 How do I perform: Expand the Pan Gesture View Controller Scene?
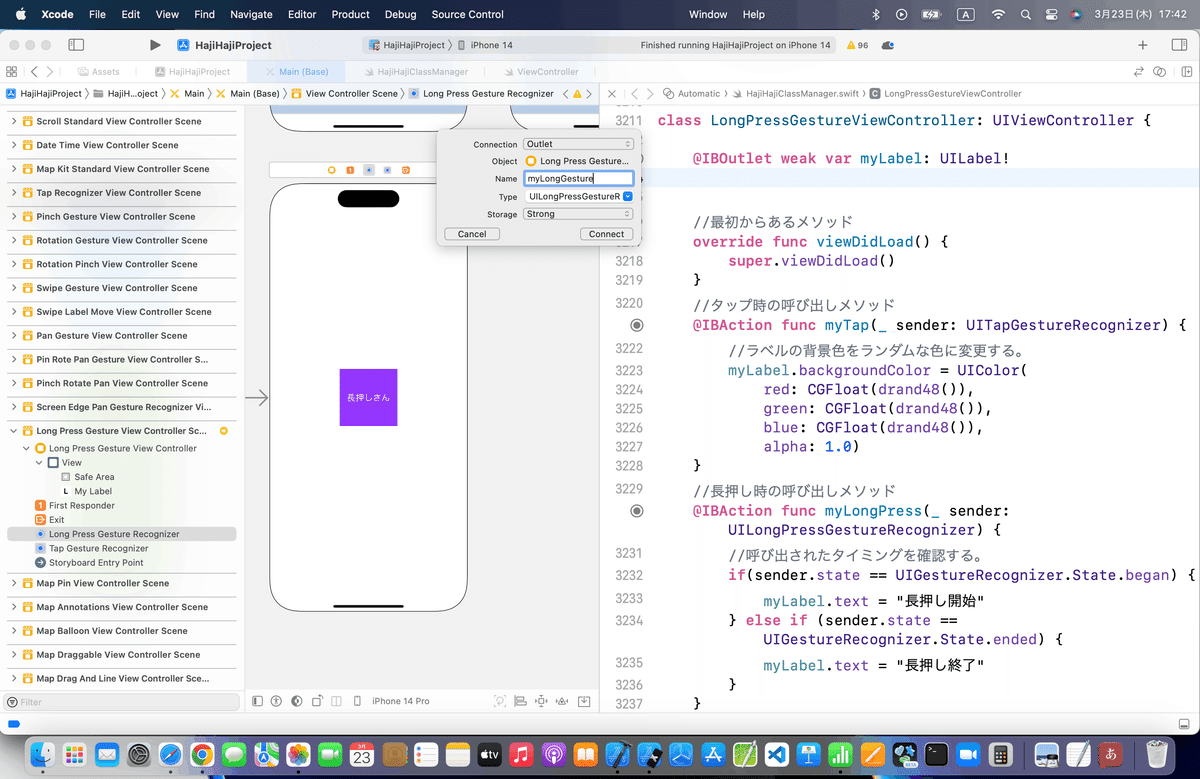(x=14, y=336)
